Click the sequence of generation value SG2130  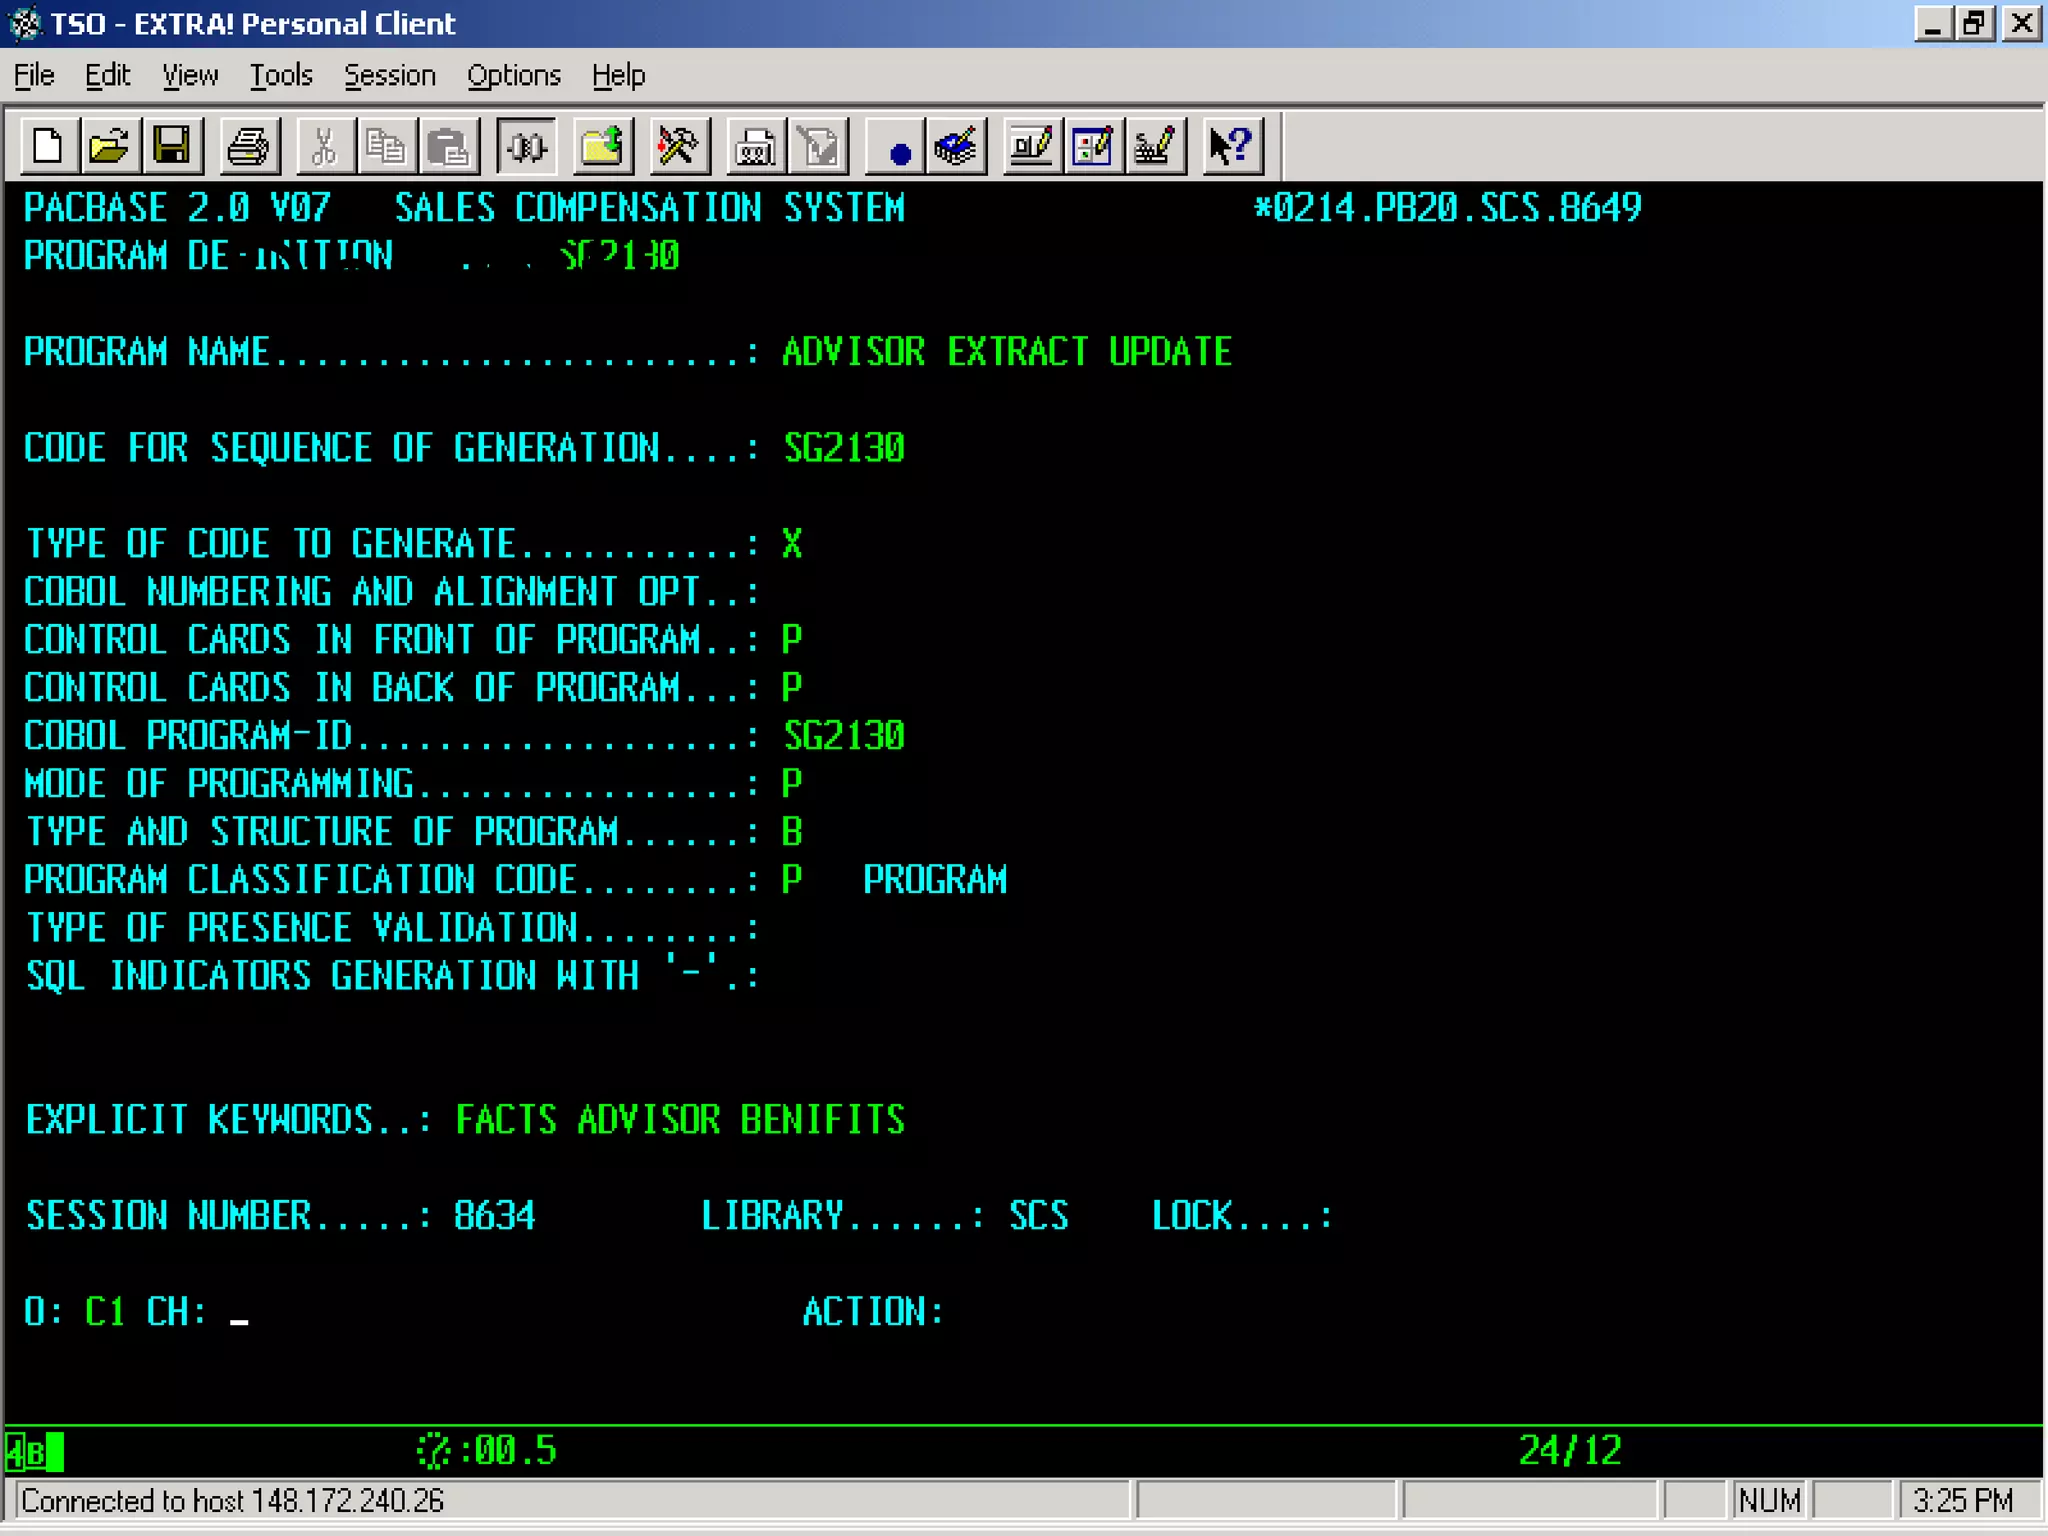[x=844, y=448]
